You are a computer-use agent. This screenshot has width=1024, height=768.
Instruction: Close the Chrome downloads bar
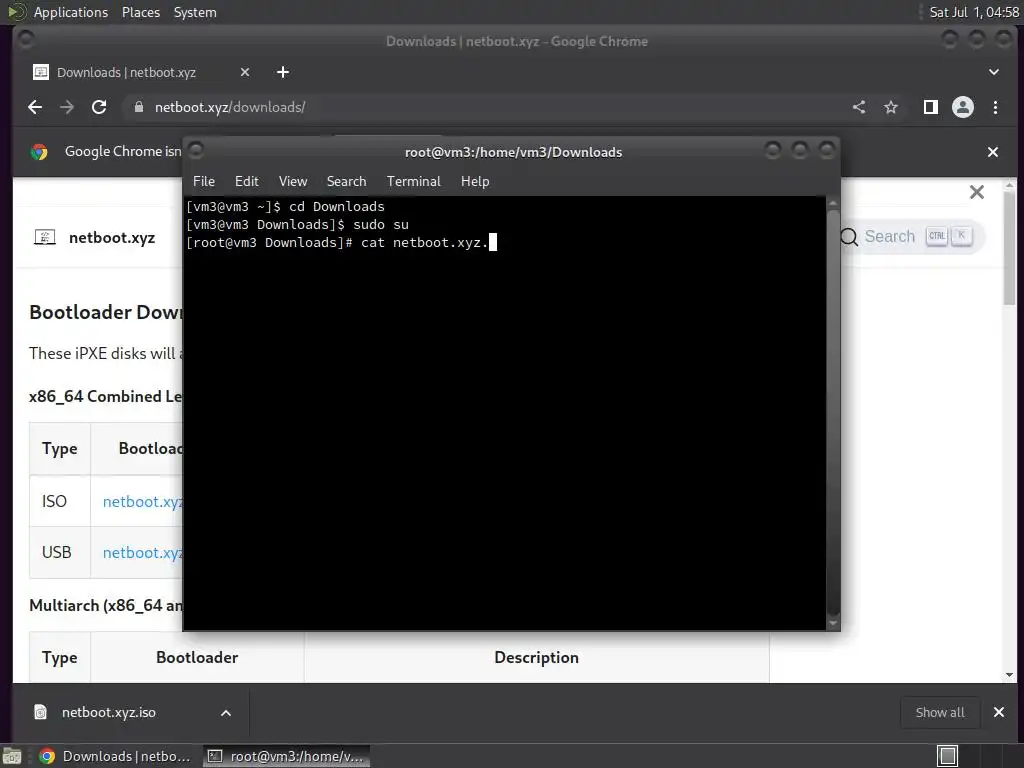(999, 712)
